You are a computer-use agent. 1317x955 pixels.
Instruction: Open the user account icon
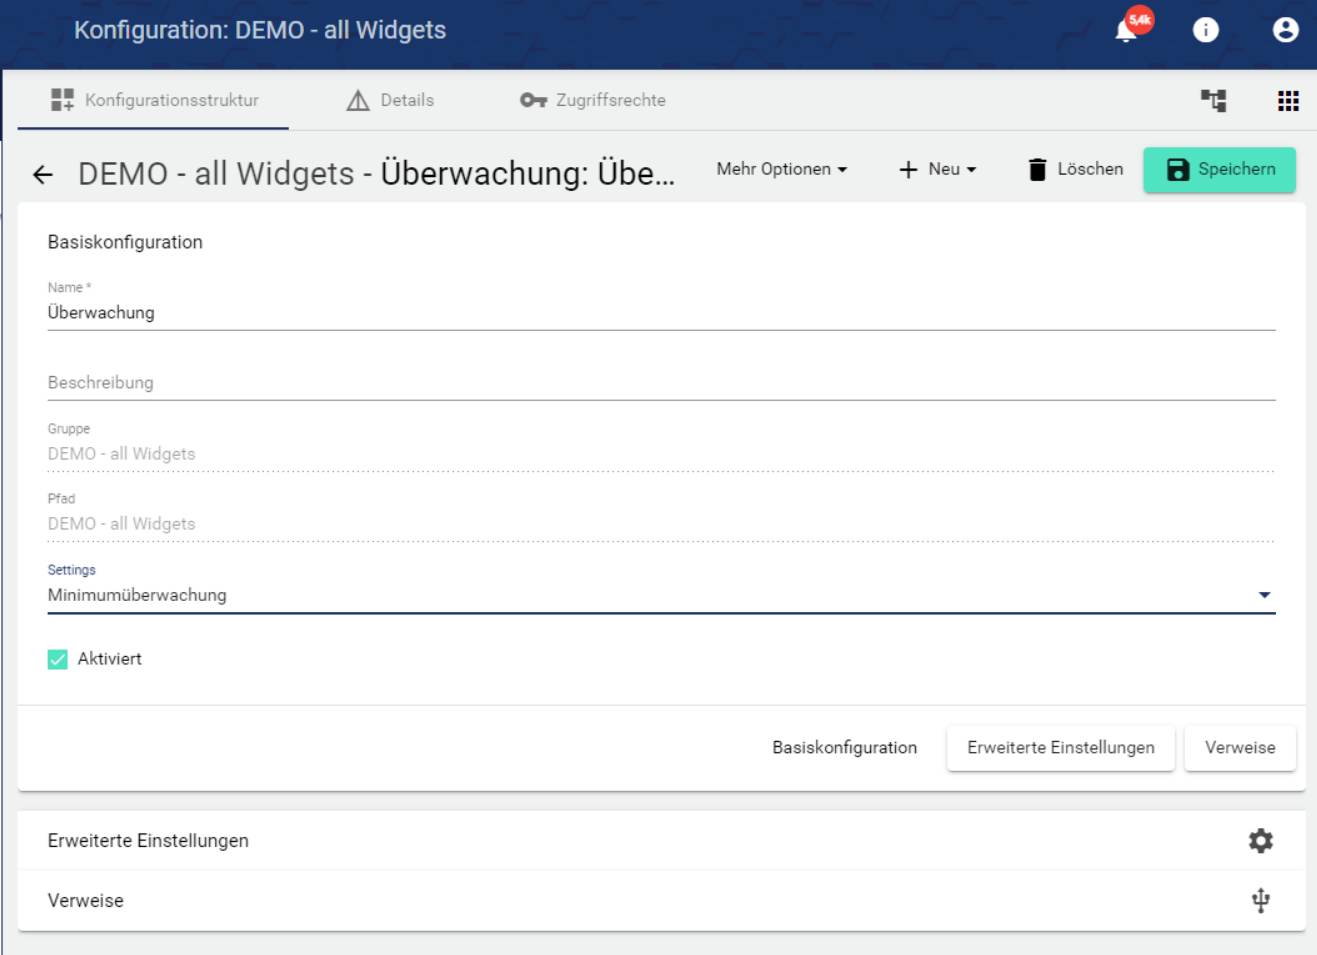[x=1285, y=30]
